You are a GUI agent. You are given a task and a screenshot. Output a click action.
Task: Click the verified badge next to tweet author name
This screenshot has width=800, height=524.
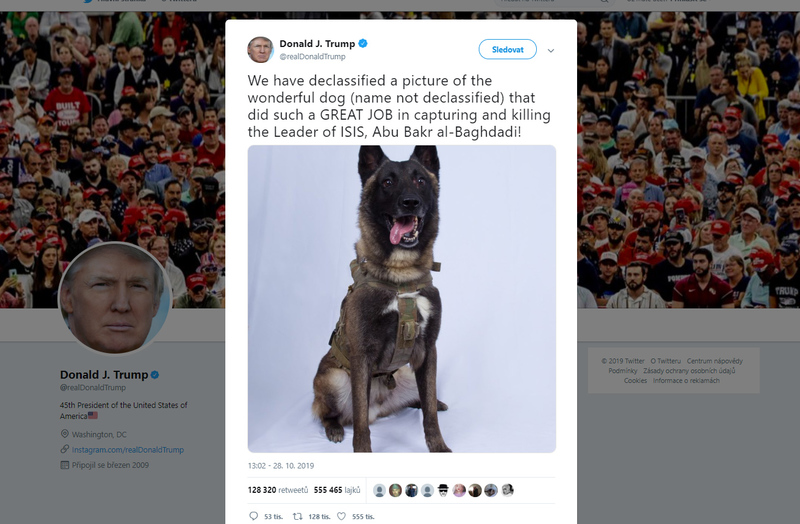pos(363,43)
